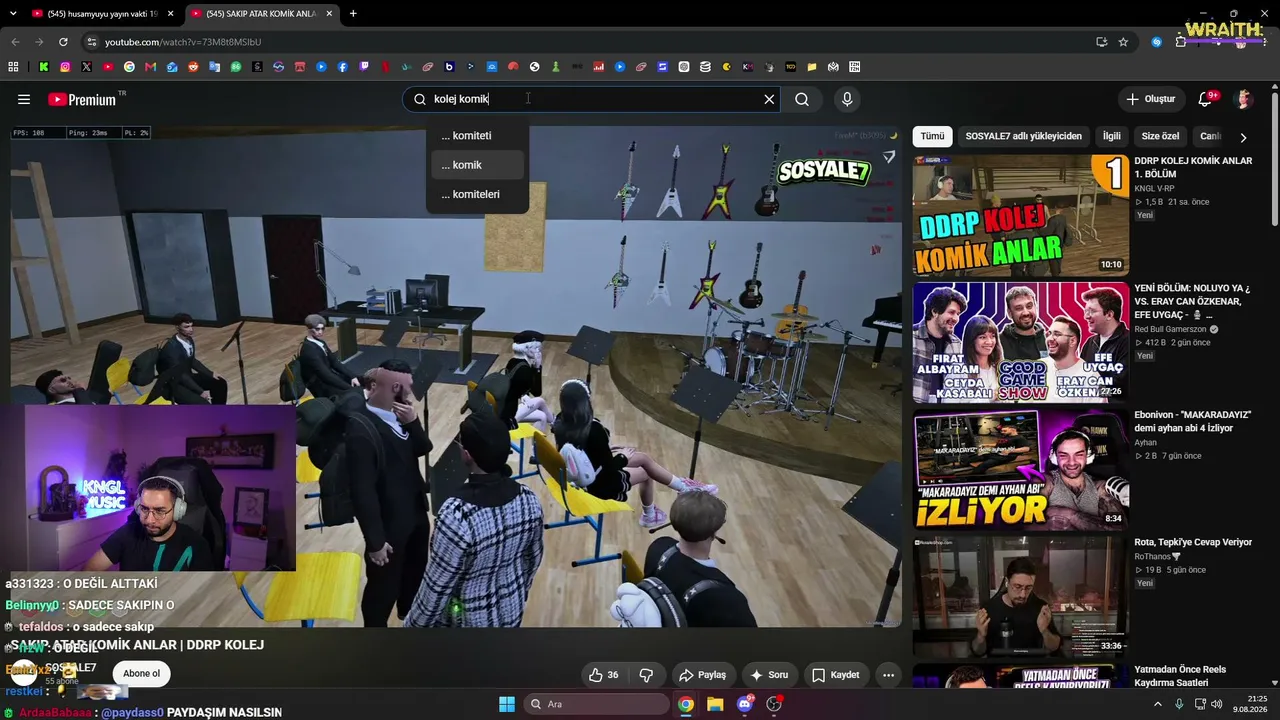
Task: Open YouTube notifications bell
Action: 1205,99
